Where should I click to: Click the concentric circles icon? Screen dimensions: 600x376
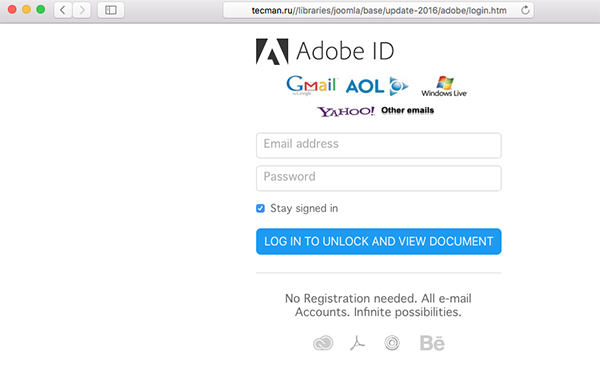click(392, 343)
